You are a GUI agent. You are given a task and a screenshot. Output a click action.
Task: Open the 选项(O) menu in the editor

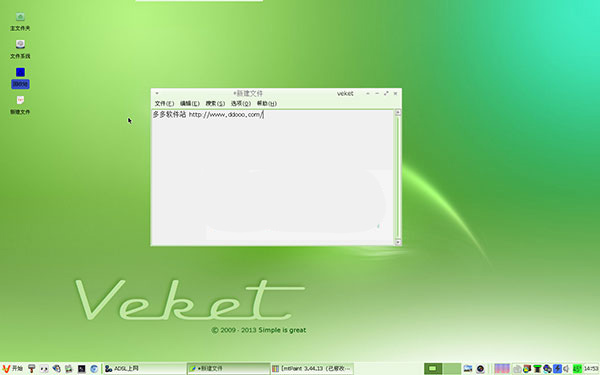(241, 103)
